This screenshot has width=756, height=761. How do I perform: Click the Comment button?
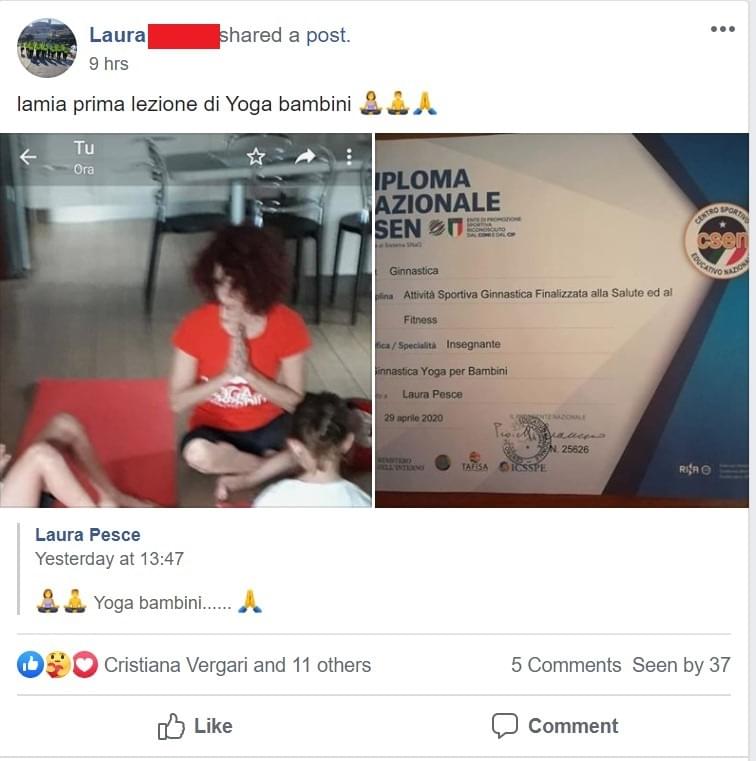tap(555, 726)
